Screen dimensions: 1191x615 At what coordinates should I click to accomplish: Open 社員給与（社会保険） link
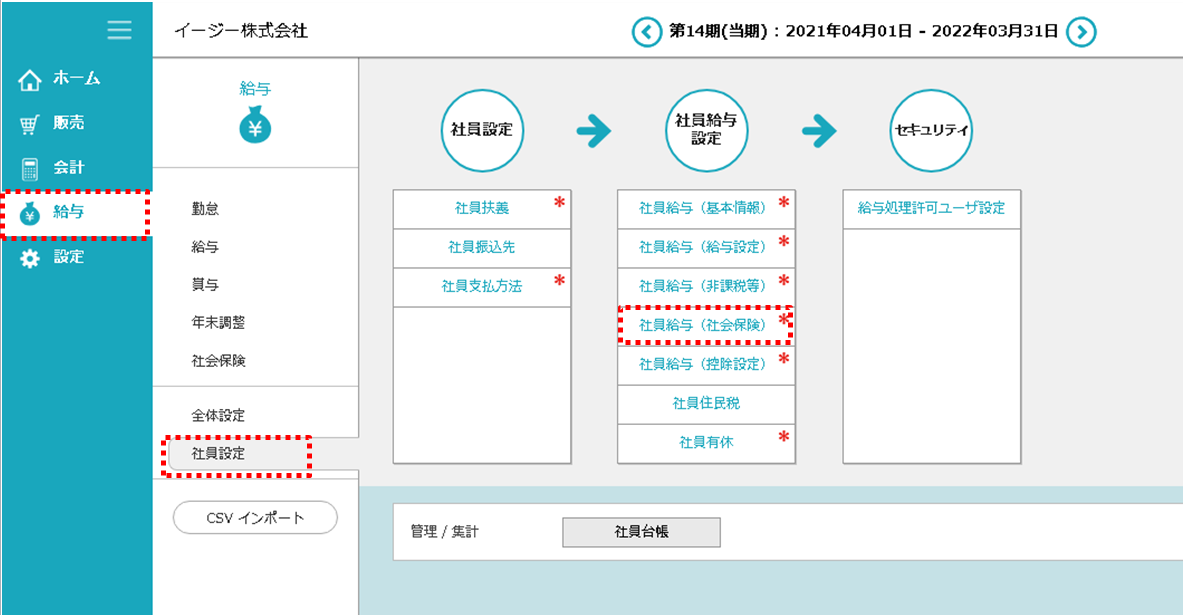click(x=702, y=325)
